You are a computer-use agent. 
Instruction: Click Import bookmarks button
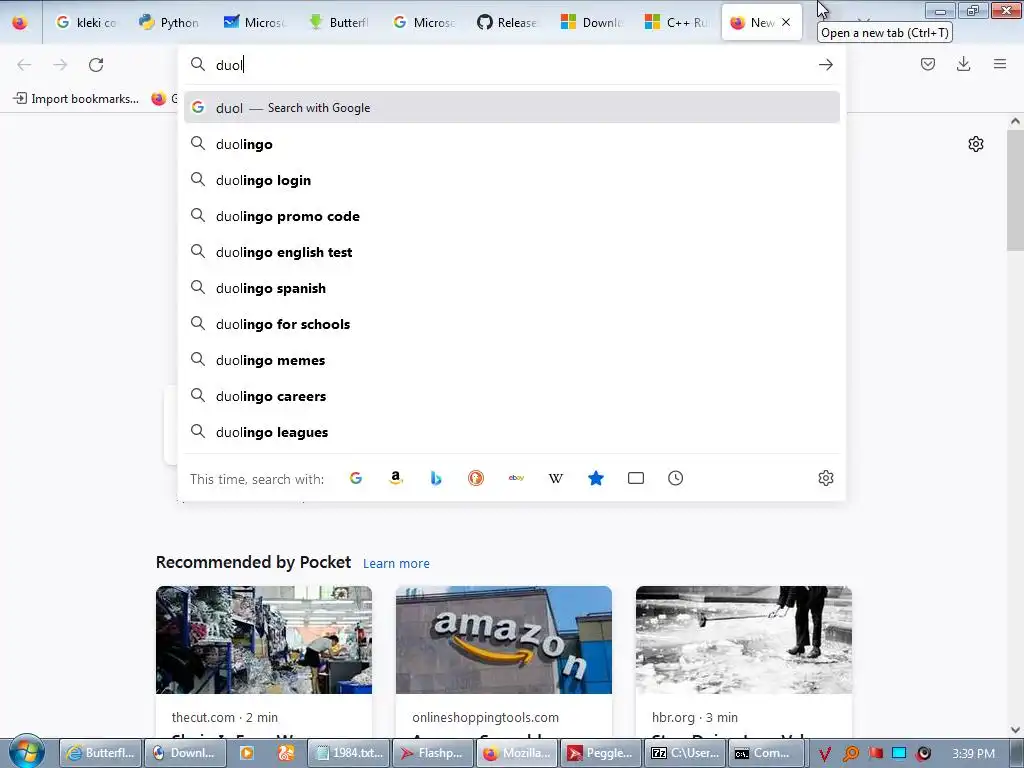[76, 99]
